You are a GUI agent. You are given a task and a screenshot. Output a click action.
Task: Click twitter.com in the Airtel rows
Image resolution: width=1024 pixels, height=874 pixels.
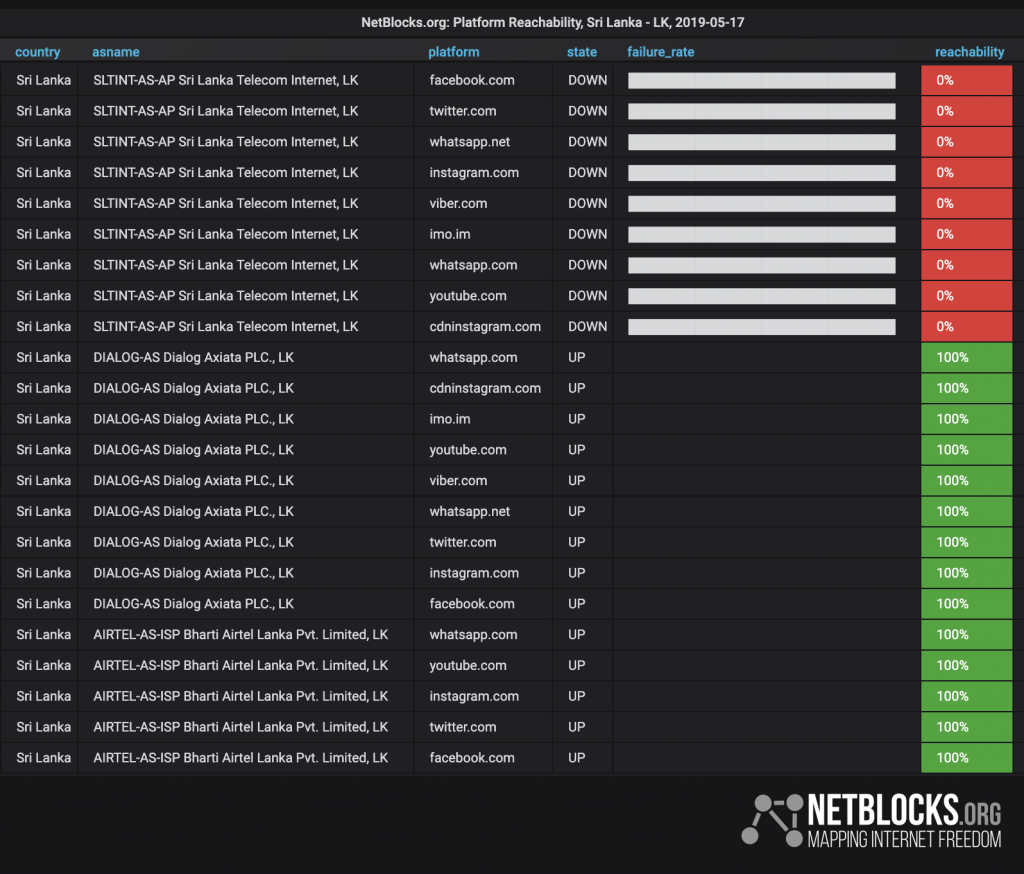coord(462,727)
